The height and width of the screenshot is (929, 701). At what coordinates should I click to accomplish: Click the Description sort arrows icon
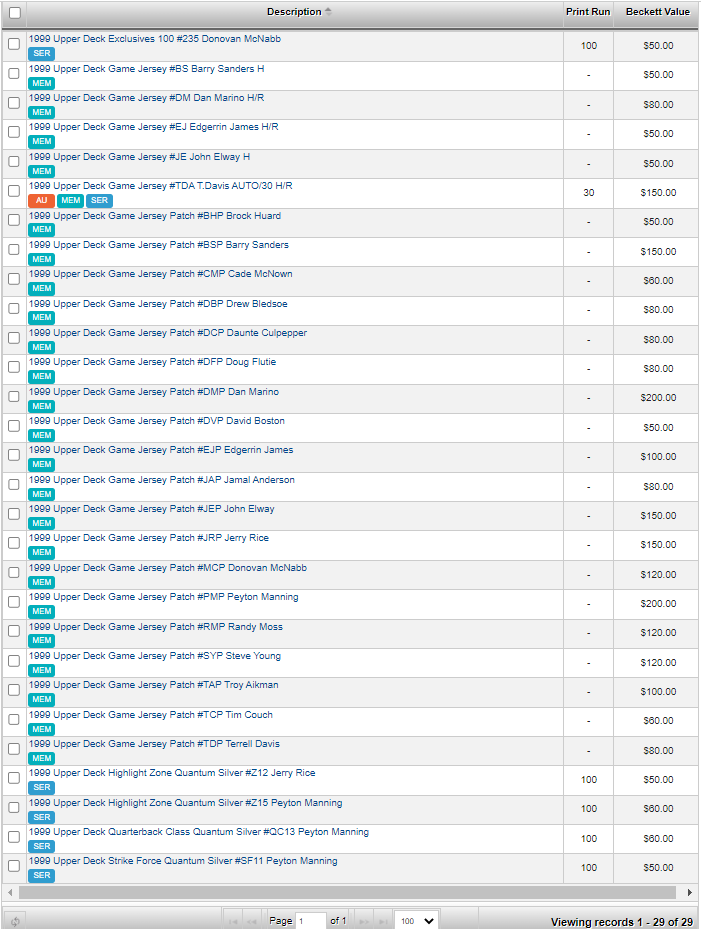(x=328, y=12)
